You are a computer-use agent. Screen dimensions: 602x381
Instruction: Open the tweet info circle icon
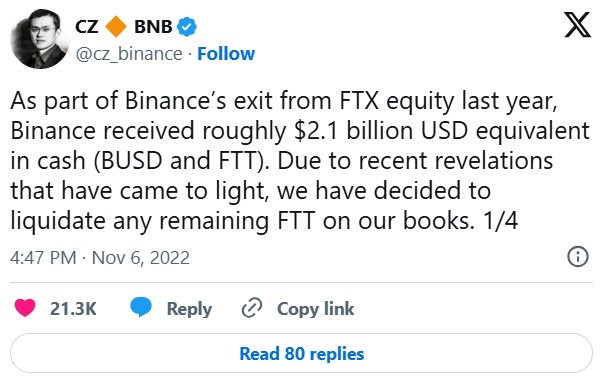(577, 256)
